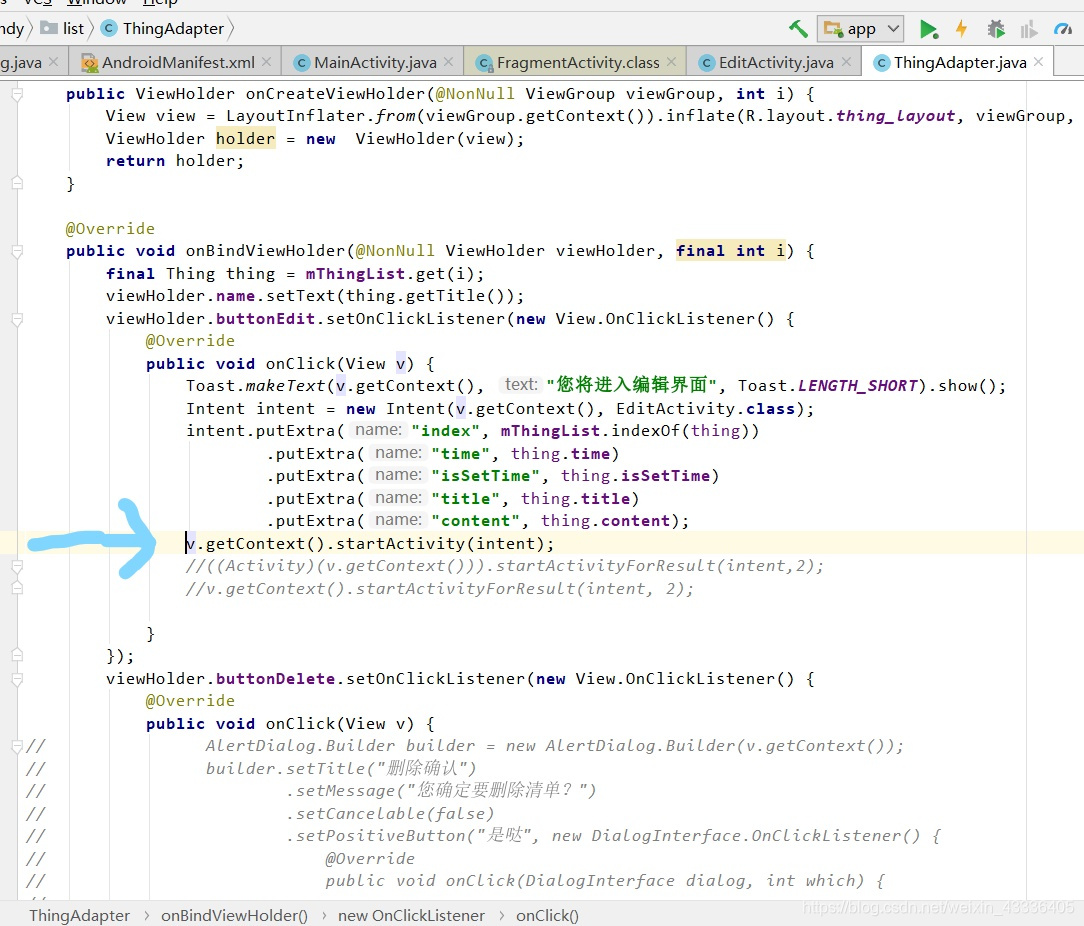Click the ThingAdapter class icon in breadcrumb

109,28
